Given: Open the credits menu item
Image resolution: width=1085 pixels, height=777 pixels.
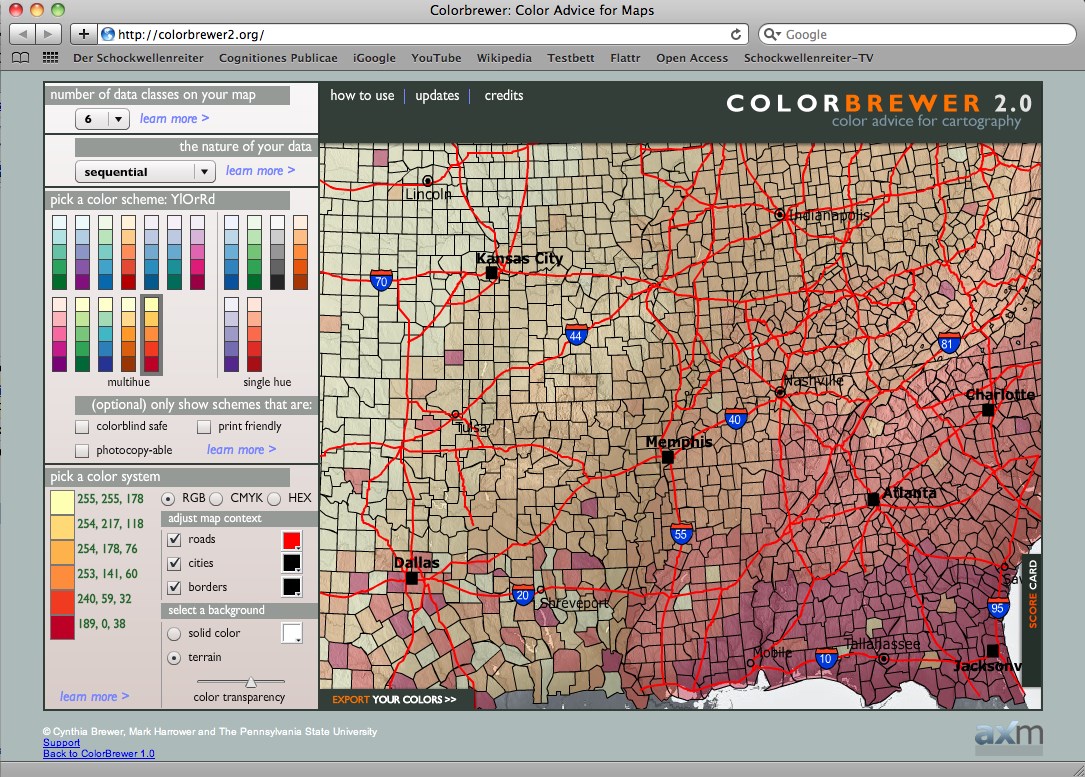Looking at the screenshot, I should [x=504, y=96].
